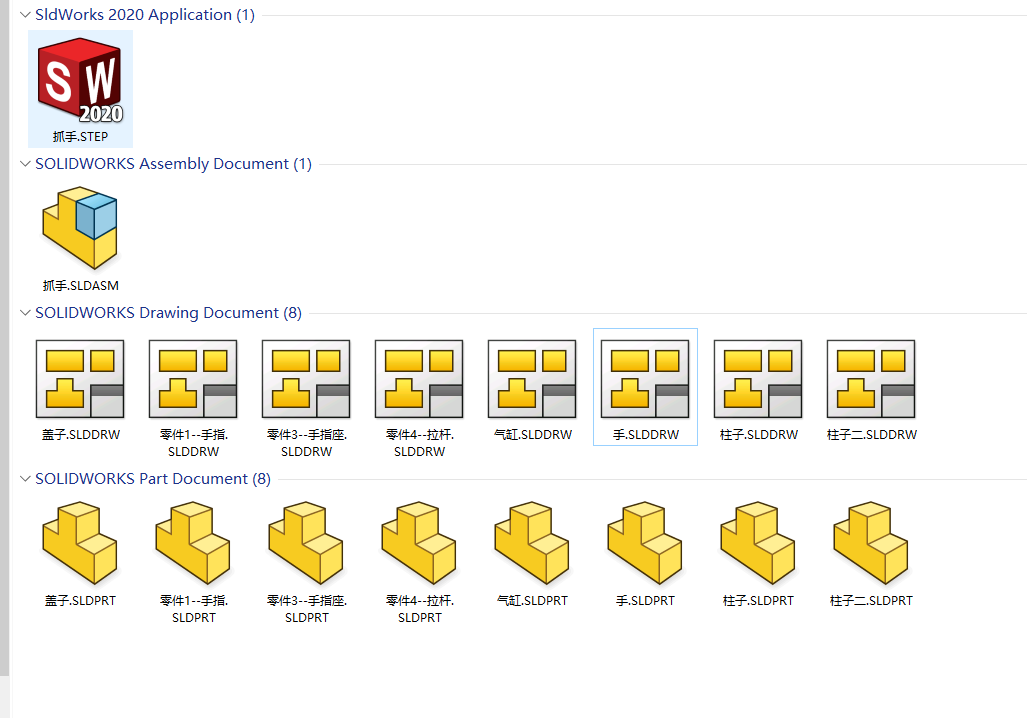The width and height of the screenshot is (1027, 718).
Task: Click the 柱子二.SLDDRW file name label
Action: tap(872, 434)
